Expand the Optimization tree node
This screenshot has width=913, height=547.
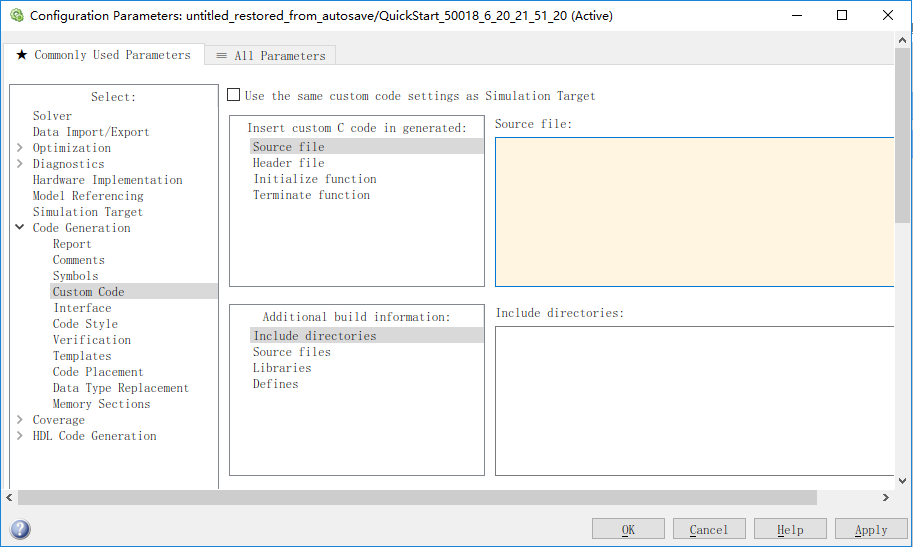click(20, 147)
